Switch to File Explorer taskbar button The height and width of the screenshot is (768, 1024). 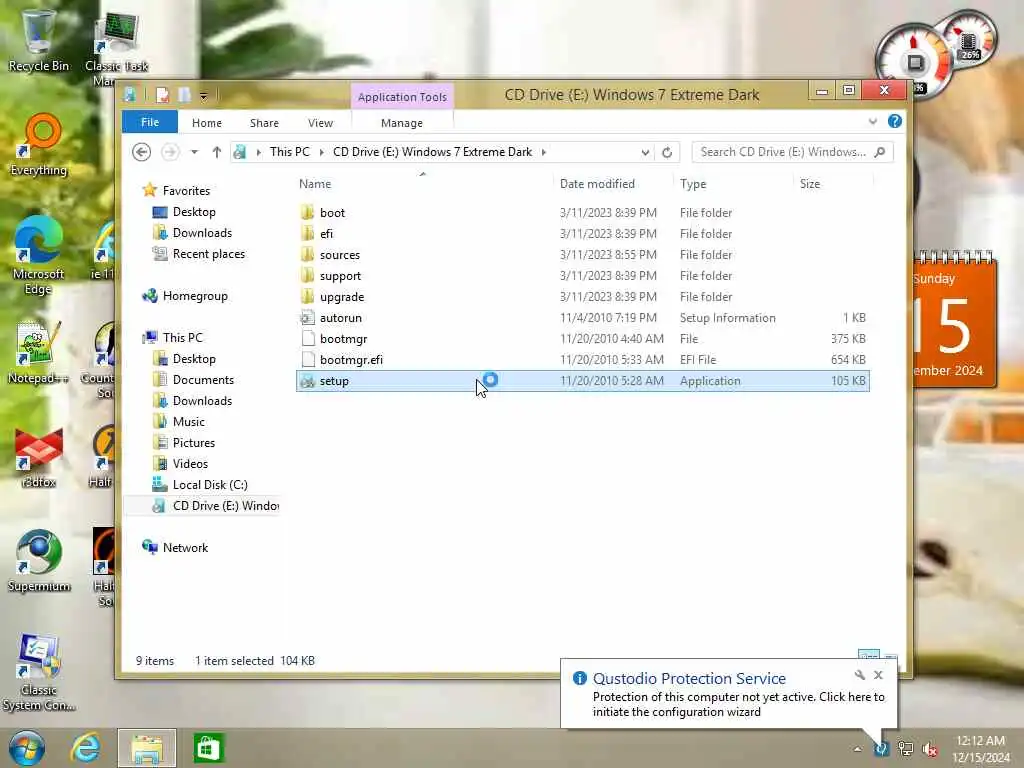pos(147,748)
